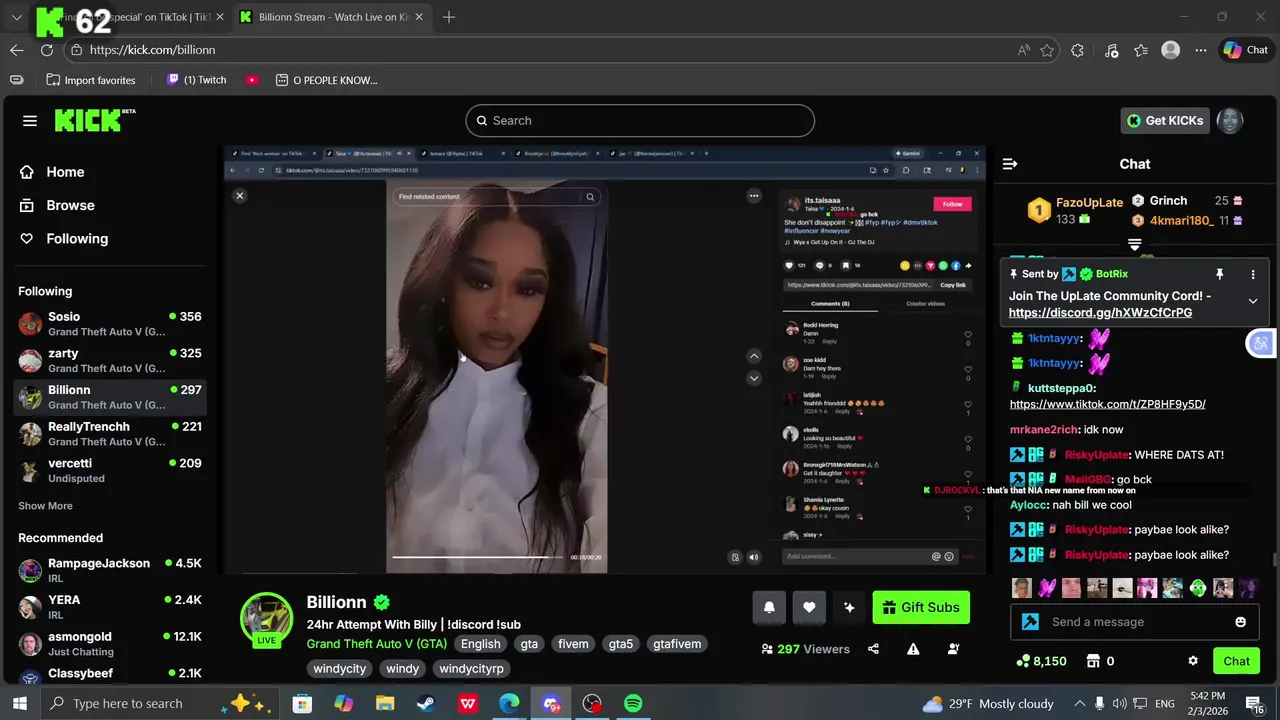Open recommended channel asmongold

point(110,643)
